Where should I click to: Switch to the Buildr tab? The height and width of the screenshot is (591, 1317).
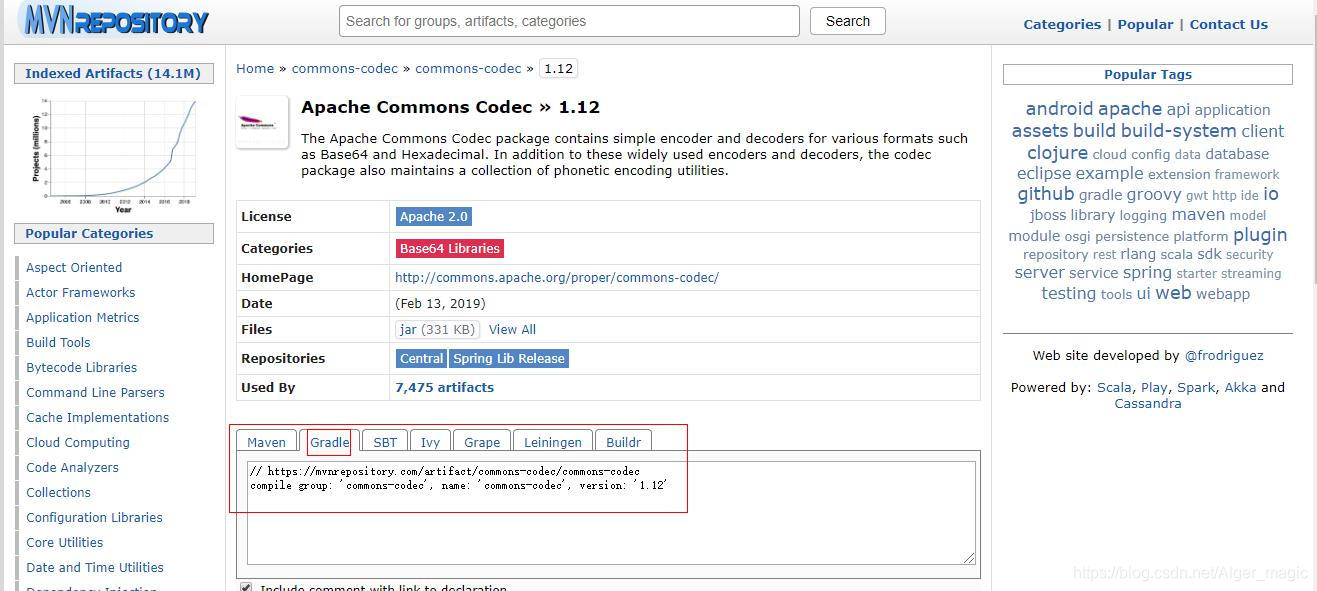pos(623,442)
